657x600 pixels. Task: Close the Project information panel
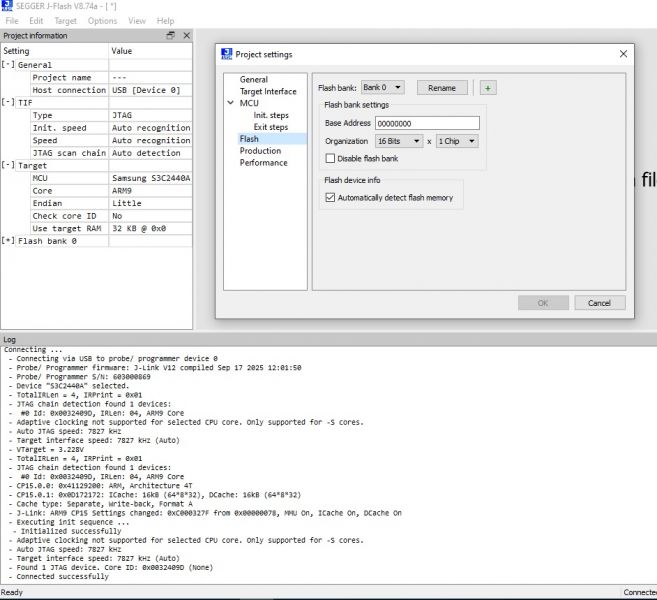186,36
